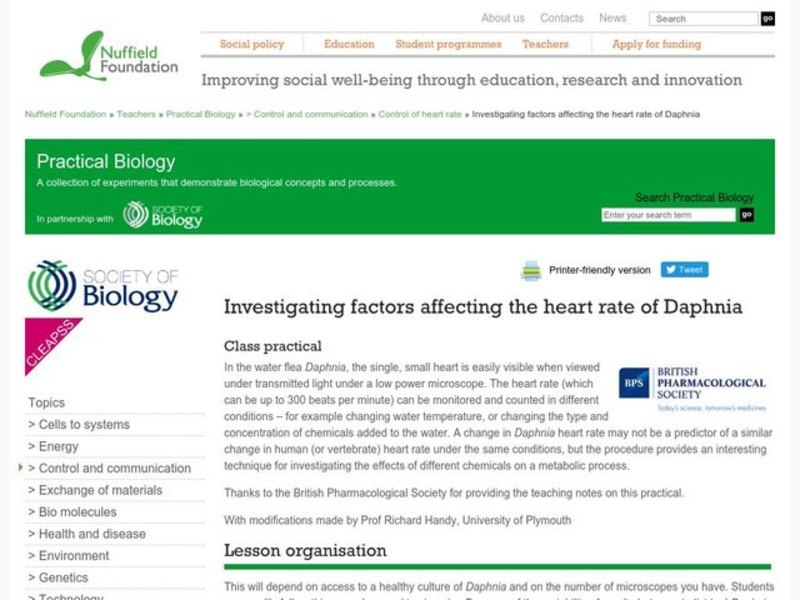Open the Teachers menu item
Screen dimensions: 800x600
[x=548, y=45]
